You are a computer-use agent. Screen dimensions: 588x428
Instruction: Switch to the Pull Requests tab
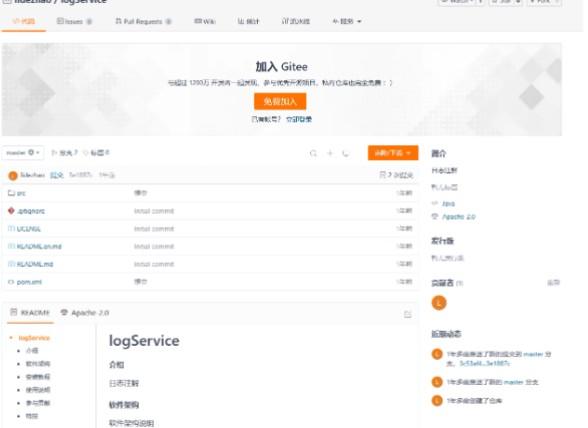coord(143,21)
